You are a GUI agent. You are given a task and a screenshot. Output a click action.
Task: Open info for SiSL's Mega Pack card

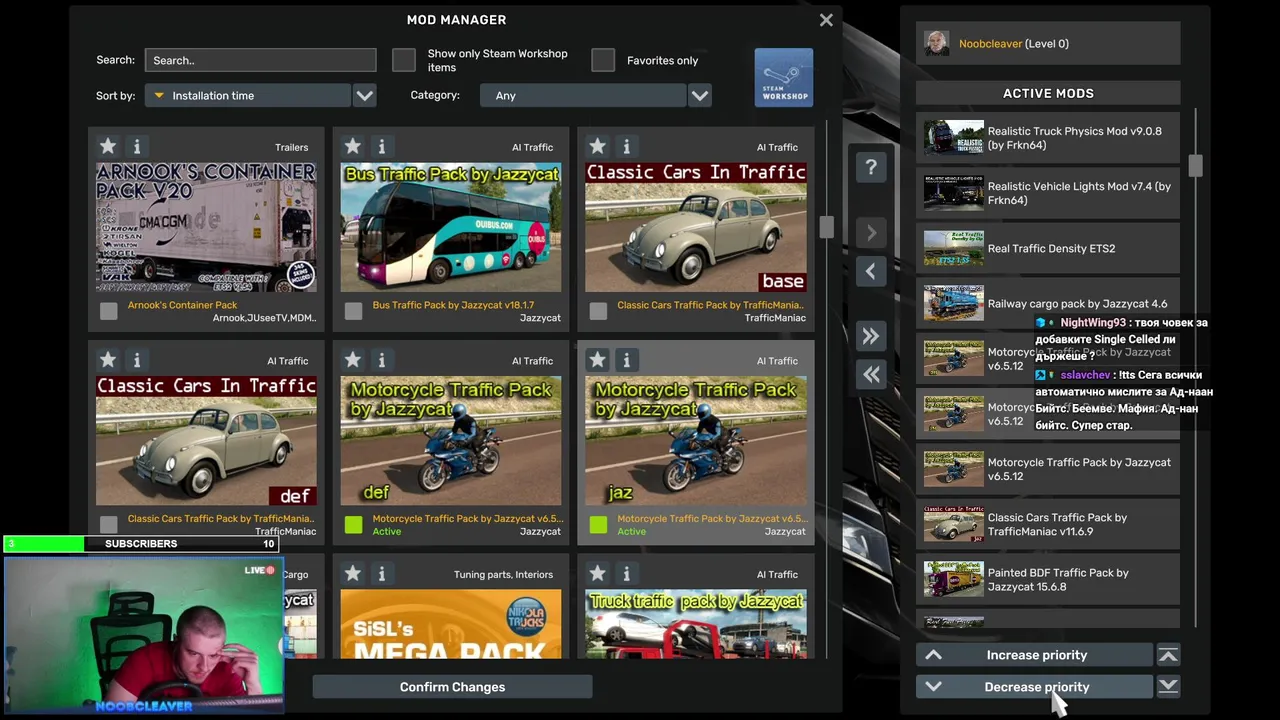tap(381, 574)
